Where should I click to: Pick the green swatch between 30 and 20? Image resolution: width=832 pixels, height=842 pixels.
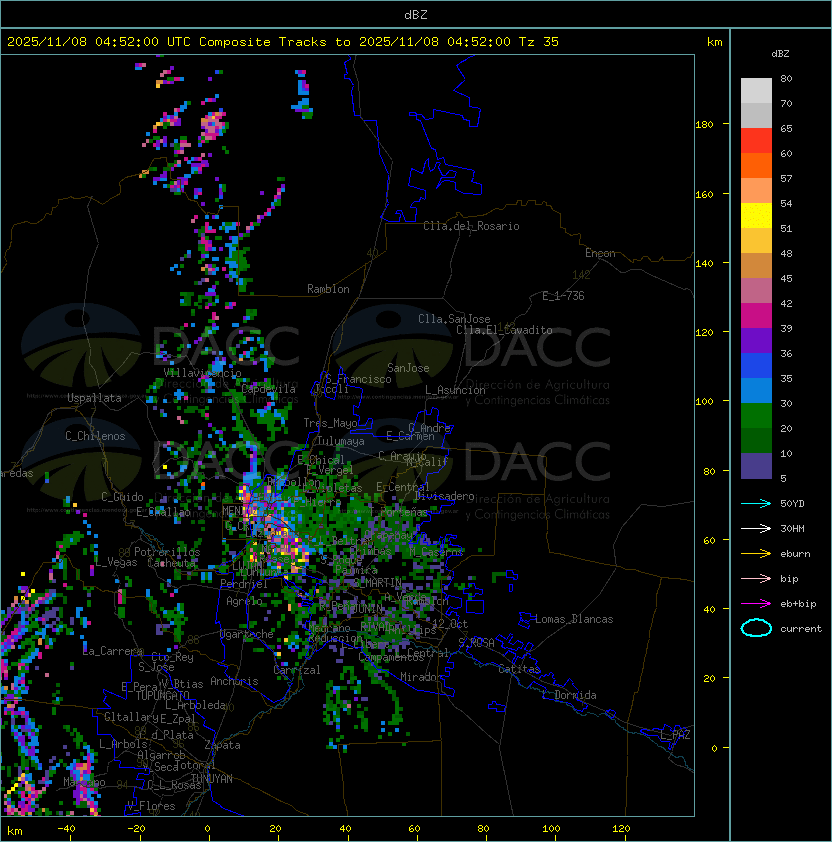coord(756,416)
